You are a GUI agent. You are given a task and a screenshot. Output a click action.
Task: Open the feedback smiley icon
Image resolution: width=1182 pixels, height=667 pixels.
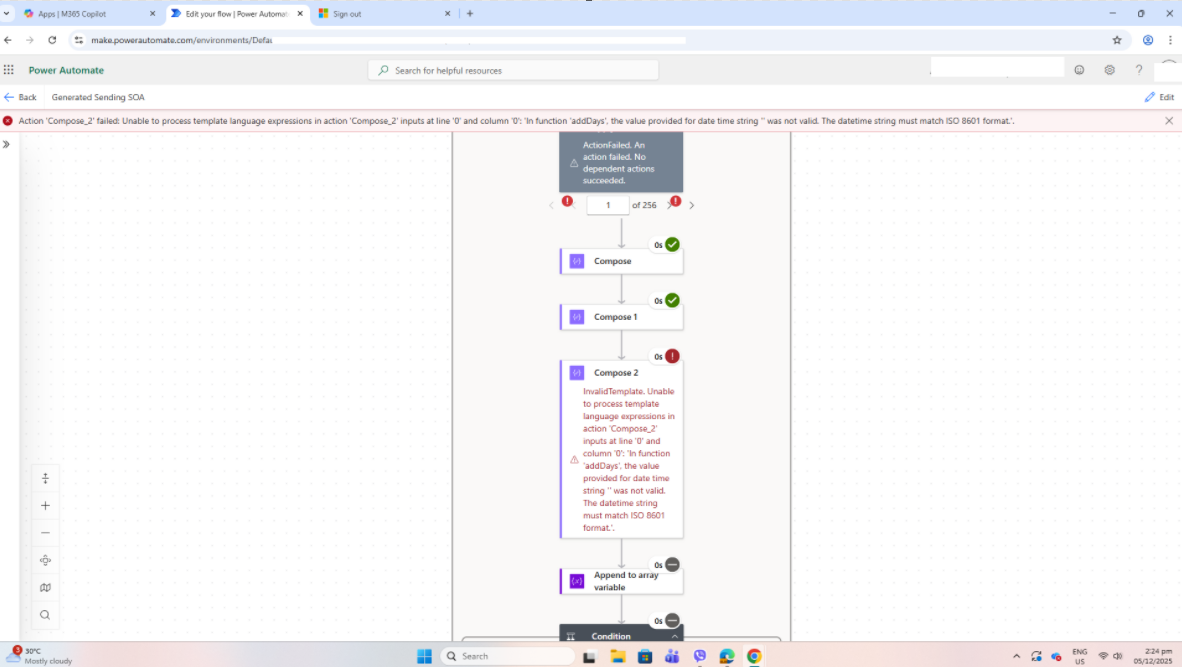pos(1079,70)
